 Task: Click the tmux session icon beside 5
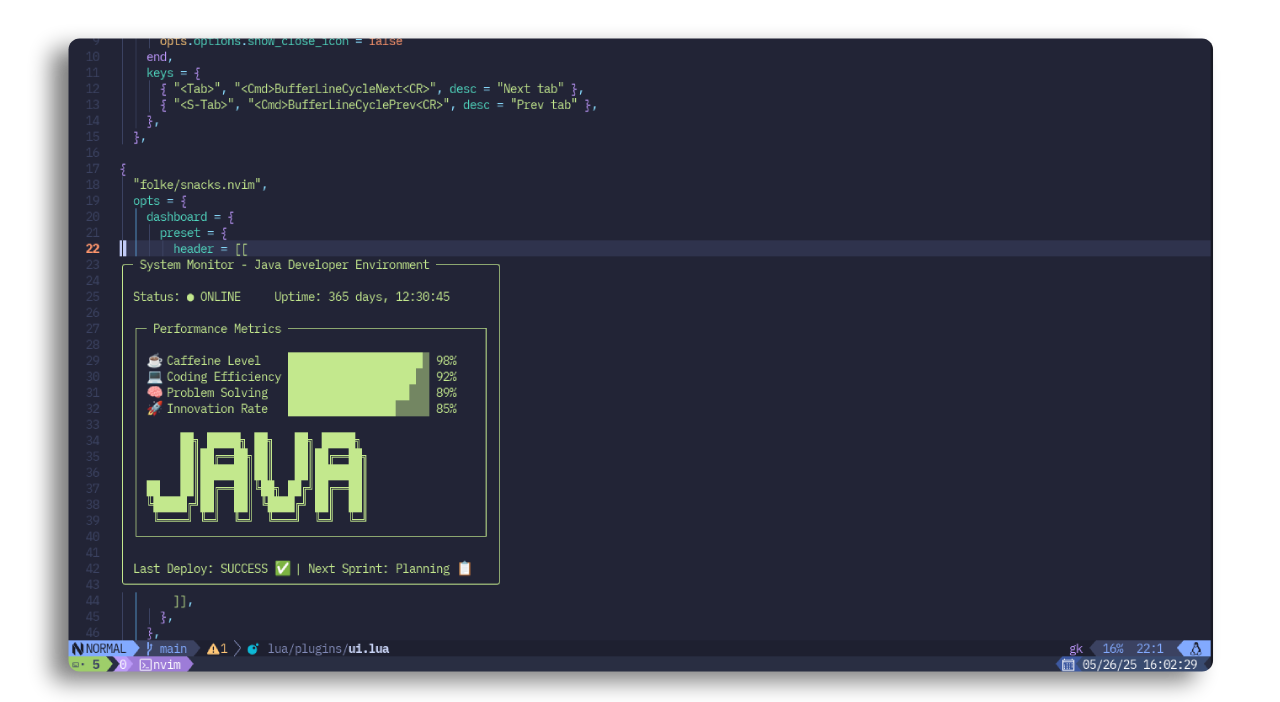pyautogui.click(x=76, y=665)
